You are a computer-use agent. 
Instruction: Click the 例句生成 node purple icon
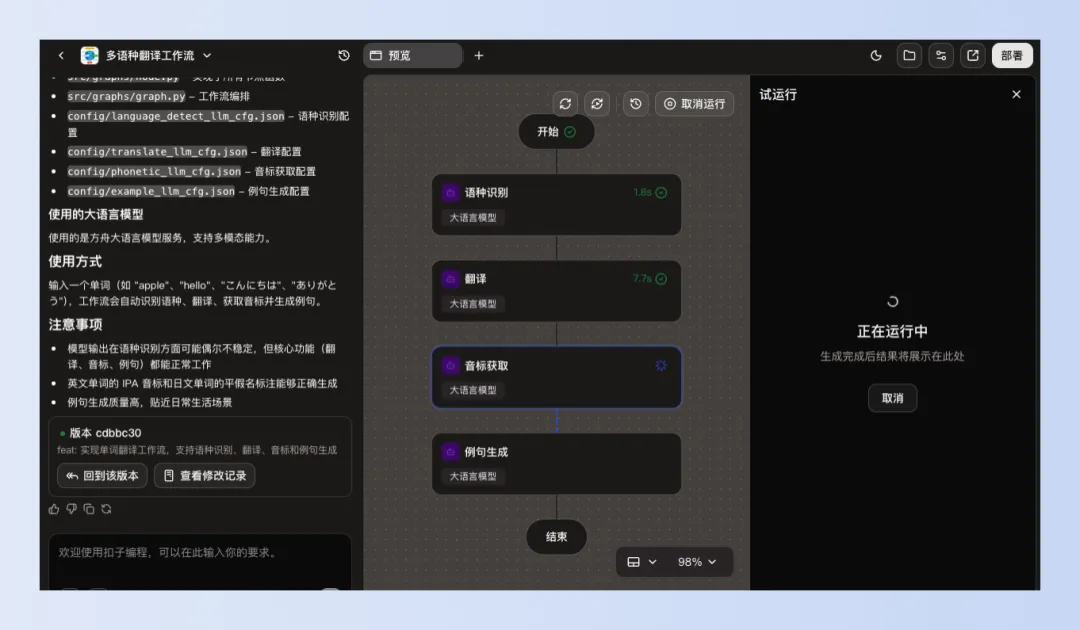click(450, 452)
